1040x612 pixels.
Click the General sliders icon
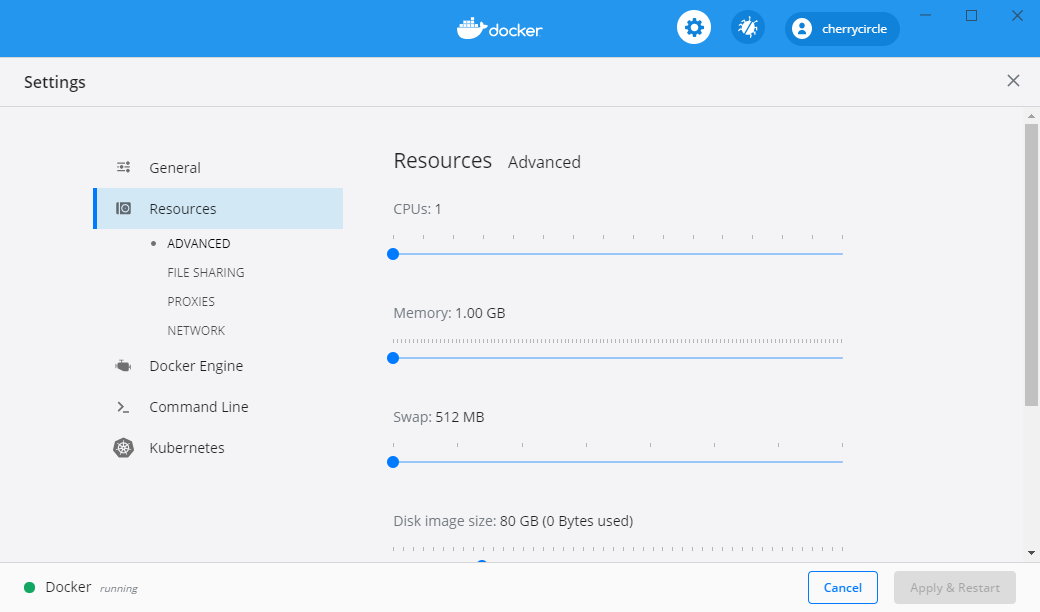[123, 167]
